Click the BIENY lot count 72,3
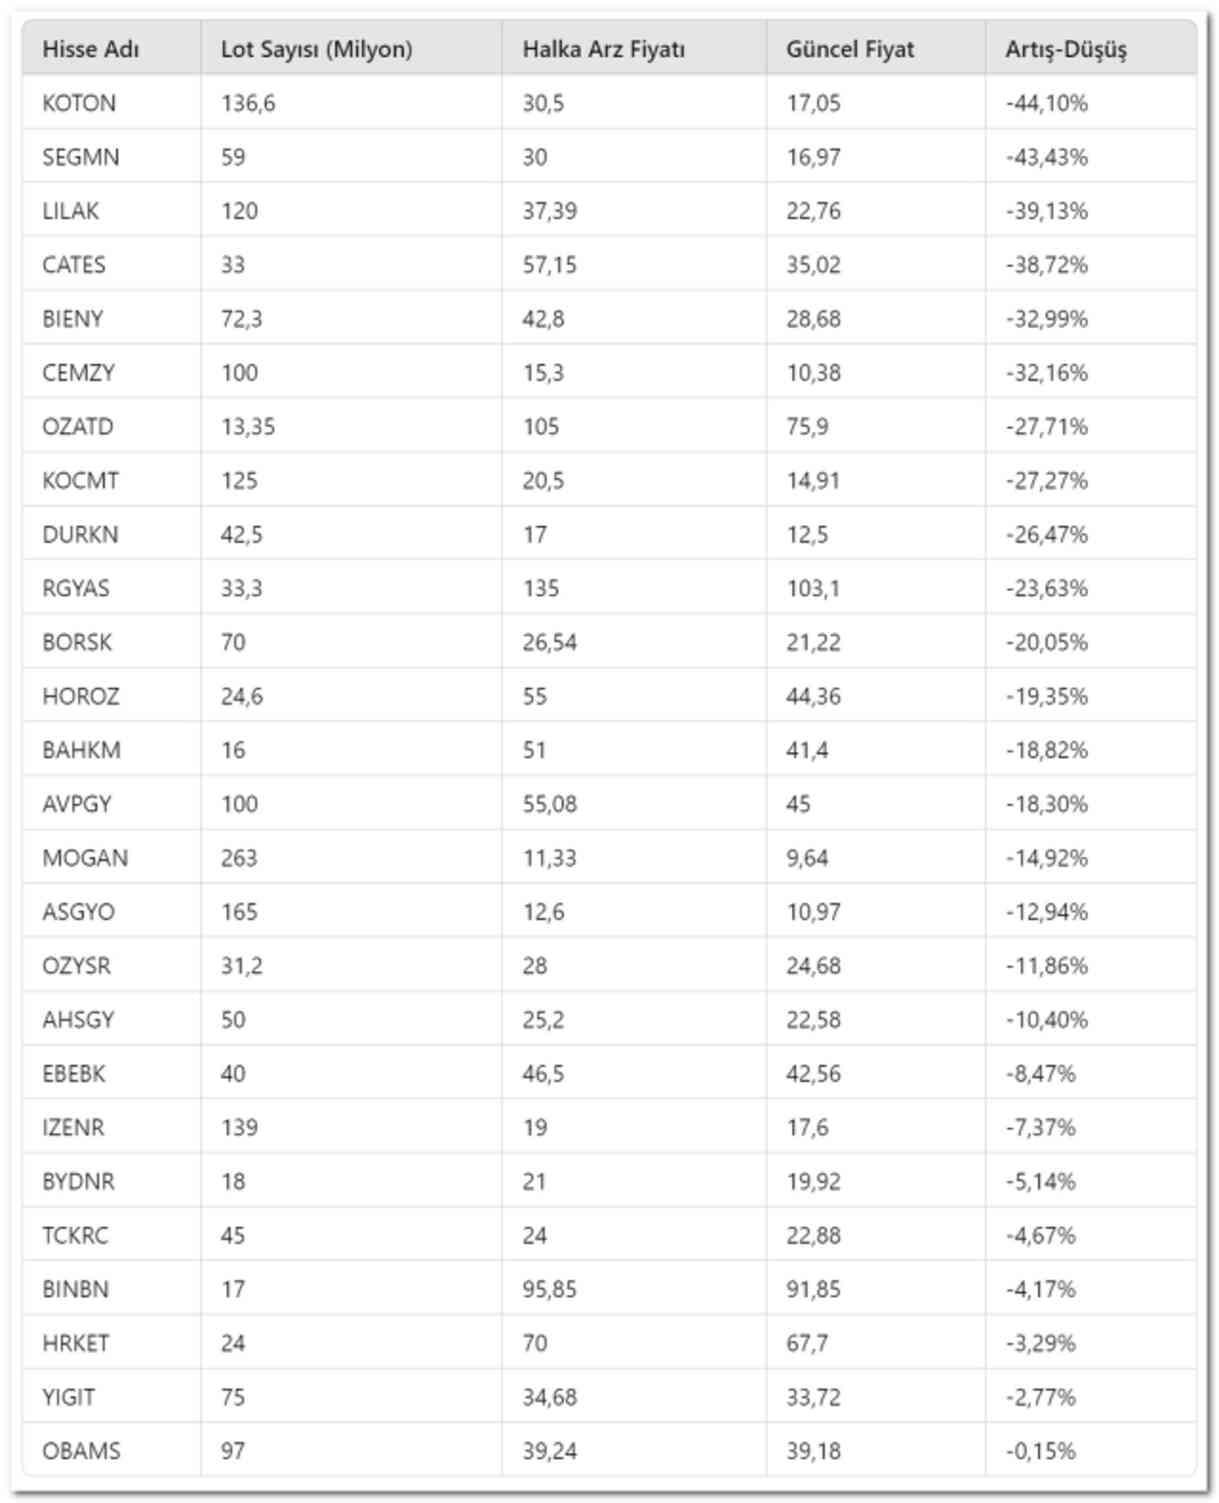This screenshot has width=1219, height=1503. [242, 319]
